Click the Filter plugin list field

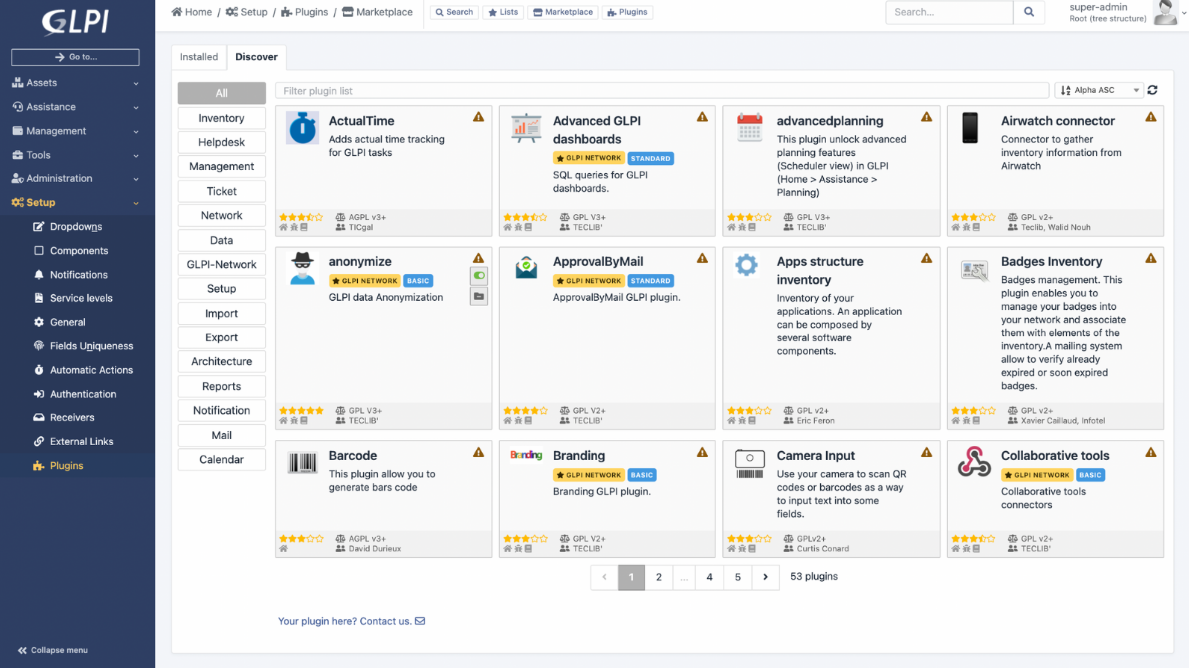coord(662,91)
